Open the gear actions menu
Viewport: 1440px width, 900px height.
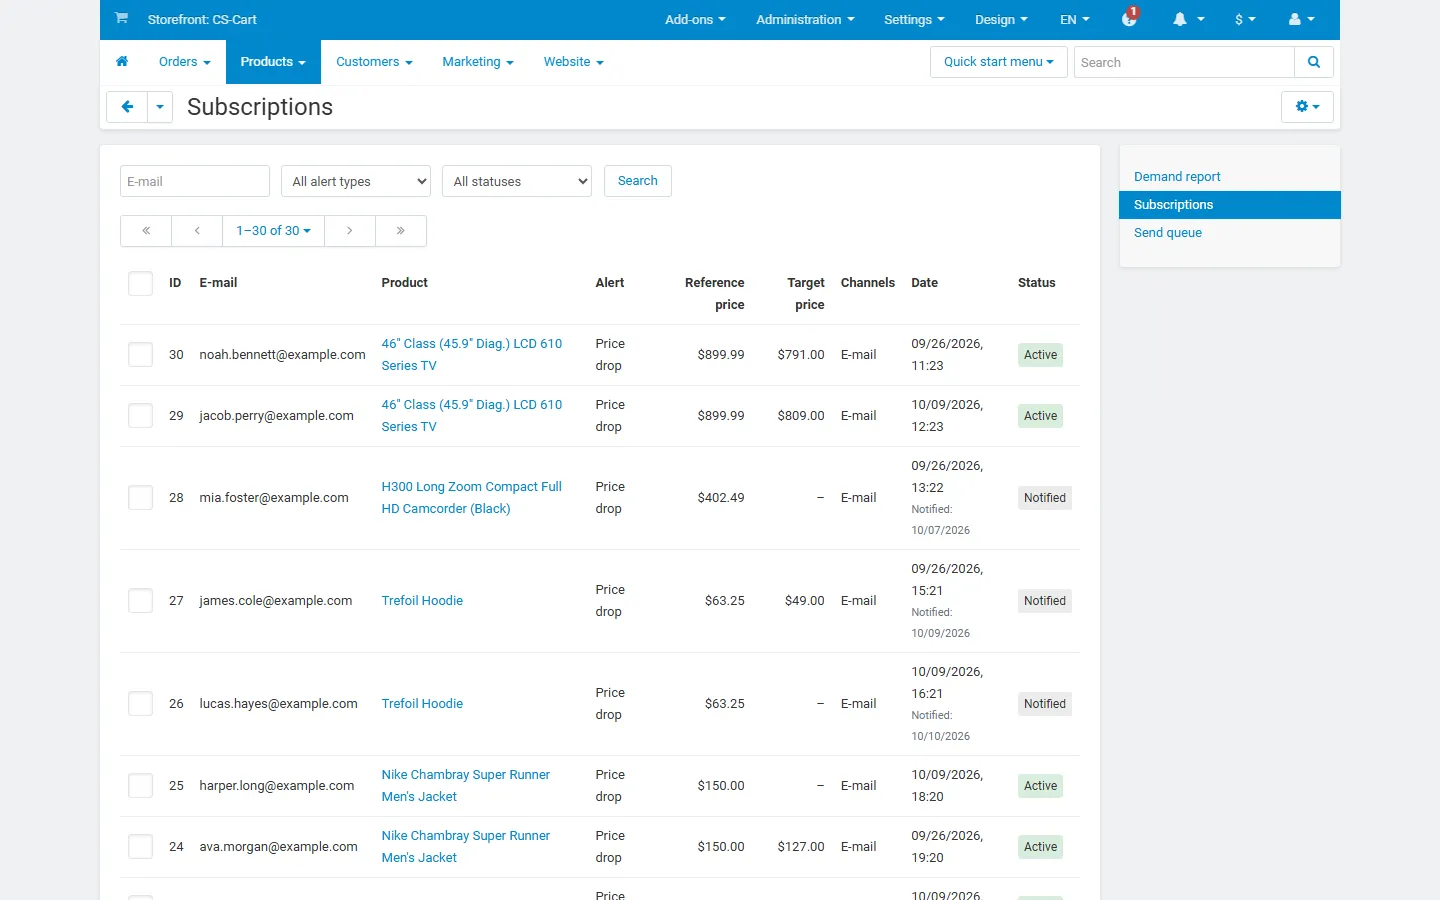[x=1307, y=107]
